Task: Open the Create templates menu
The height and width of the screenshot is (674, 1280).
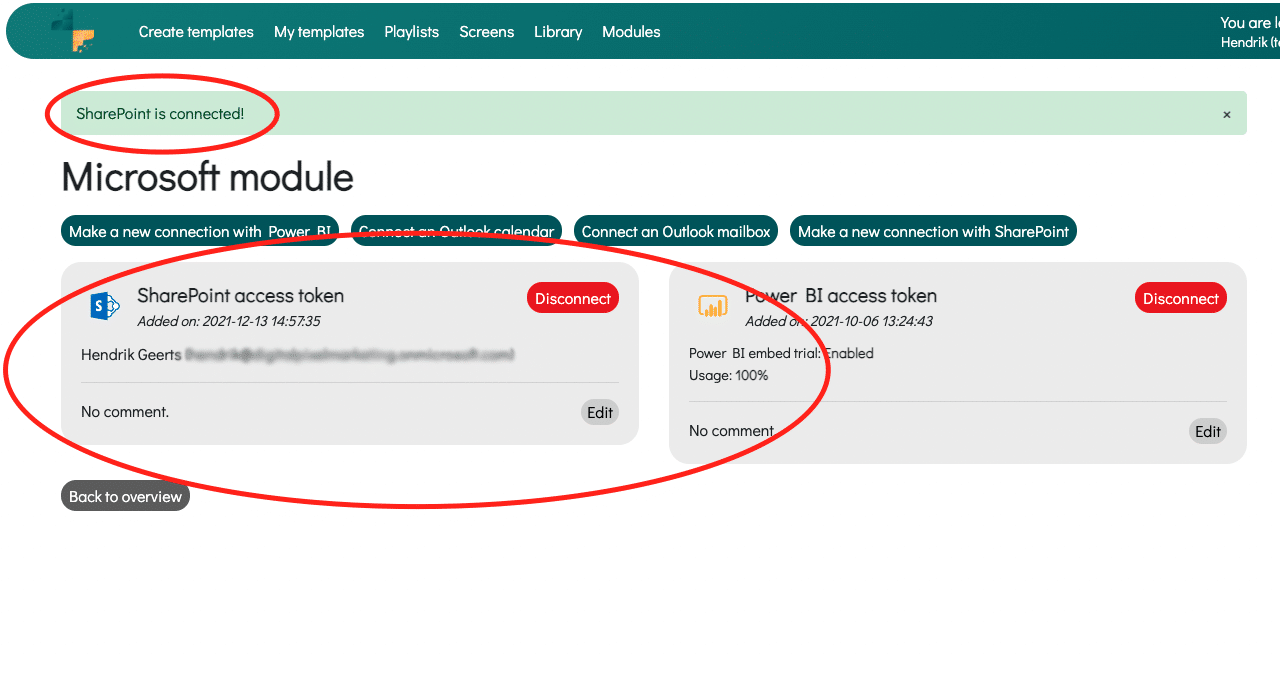Action: 196,32
